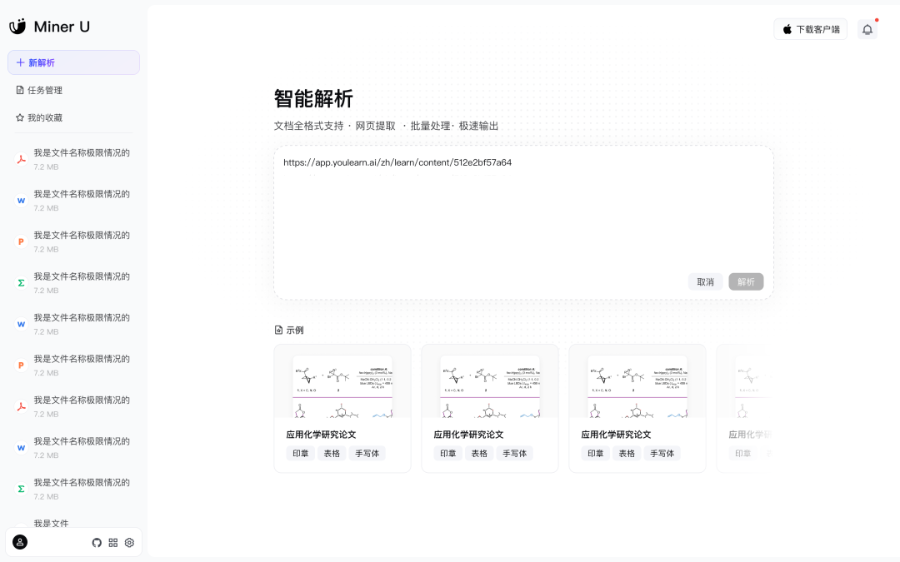Click the 取消 cancel button

coord(705,282)
